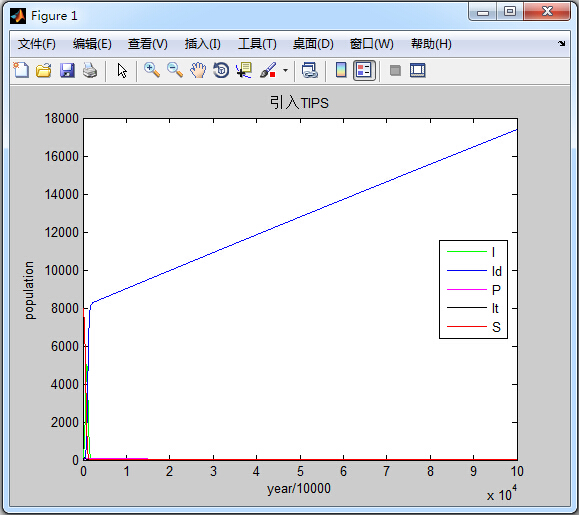Click the blue Id line in legend

[467, 271]
